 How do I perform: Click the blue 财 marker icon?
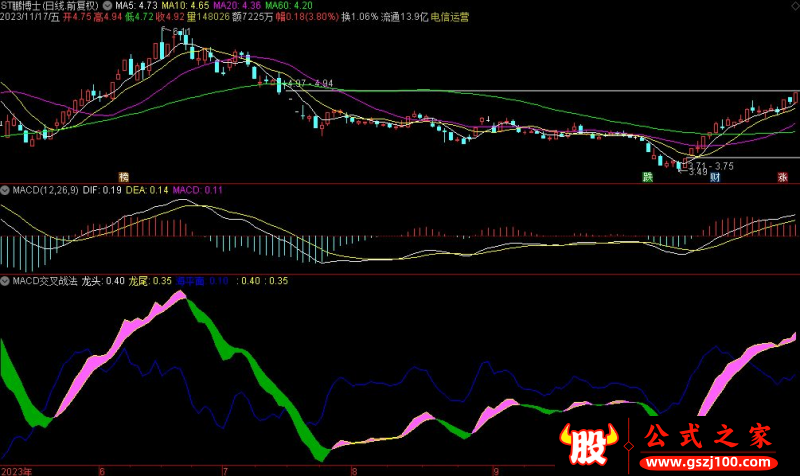click(x=716, y=177)
